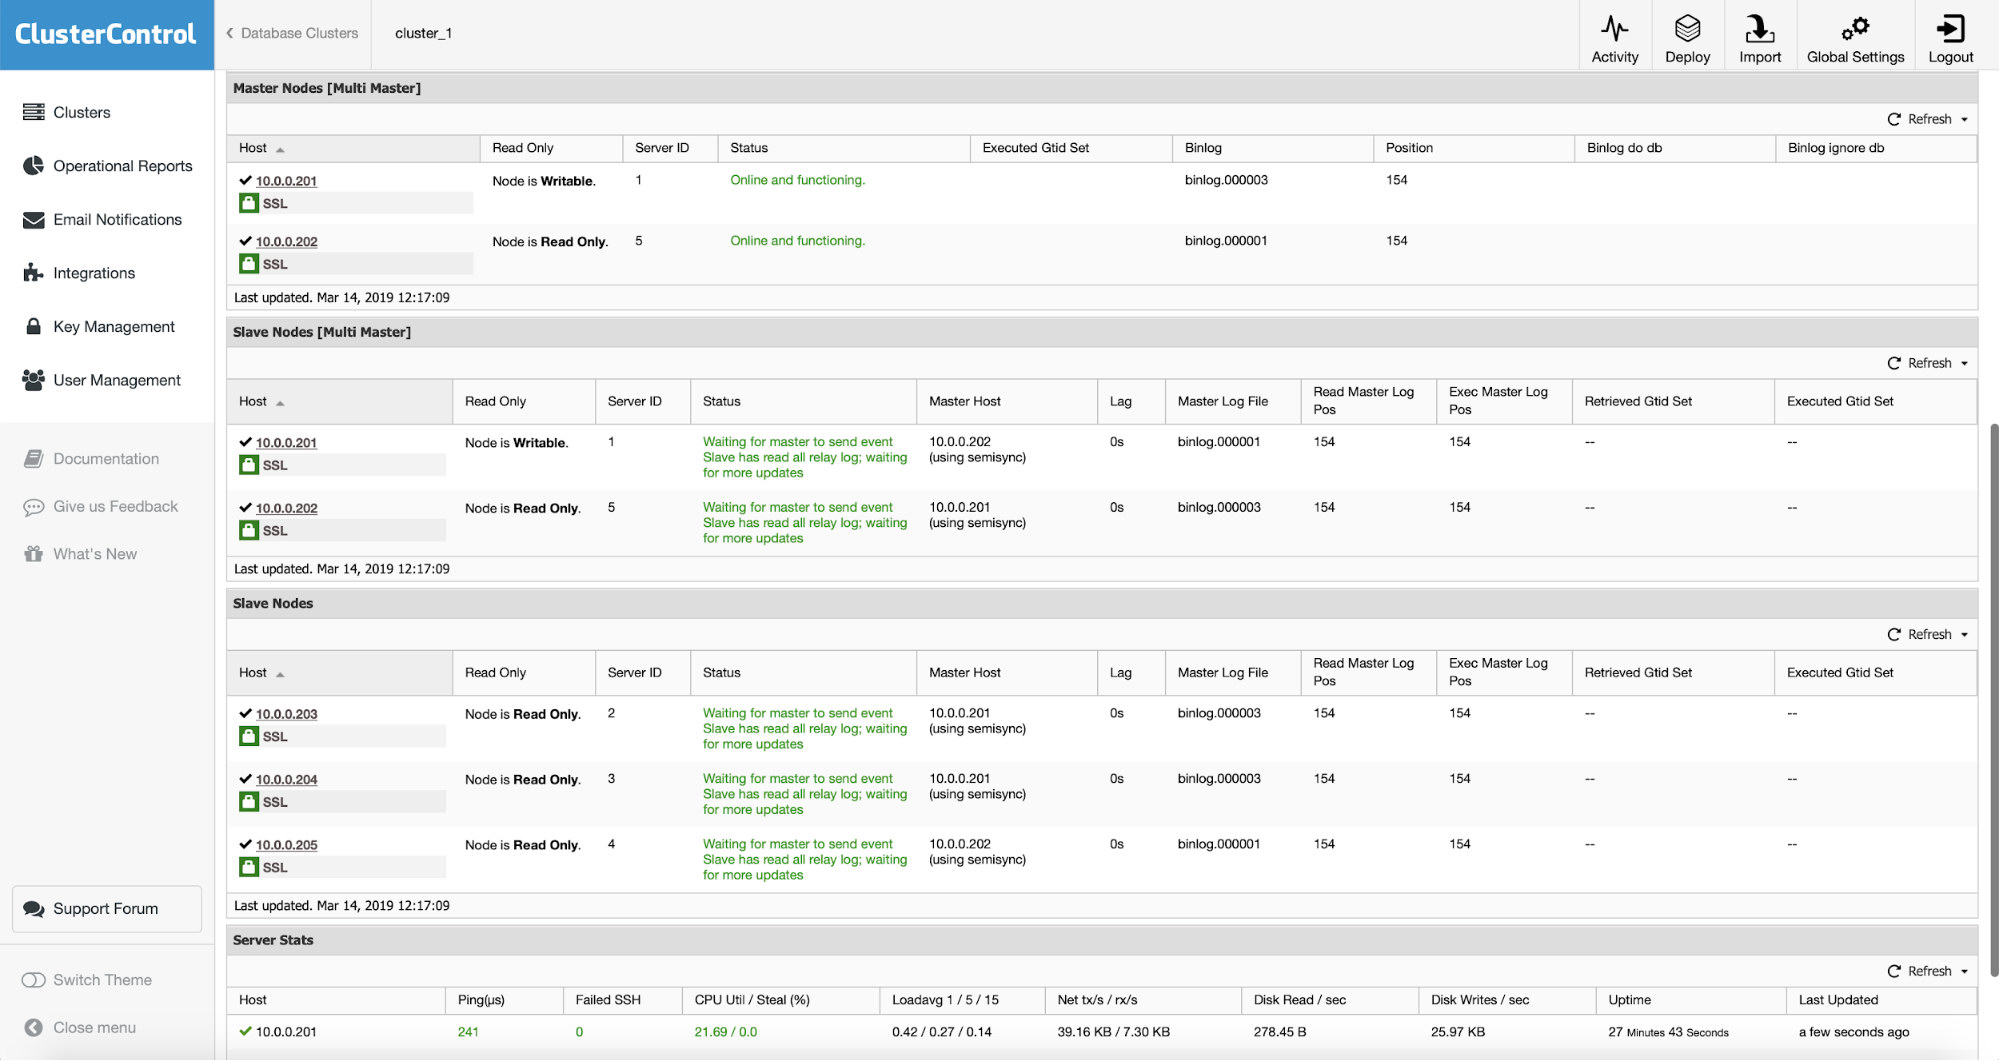Click the Clusters sidebar icon
Screen dimensions: 1999x1061
tap(34, 112)
